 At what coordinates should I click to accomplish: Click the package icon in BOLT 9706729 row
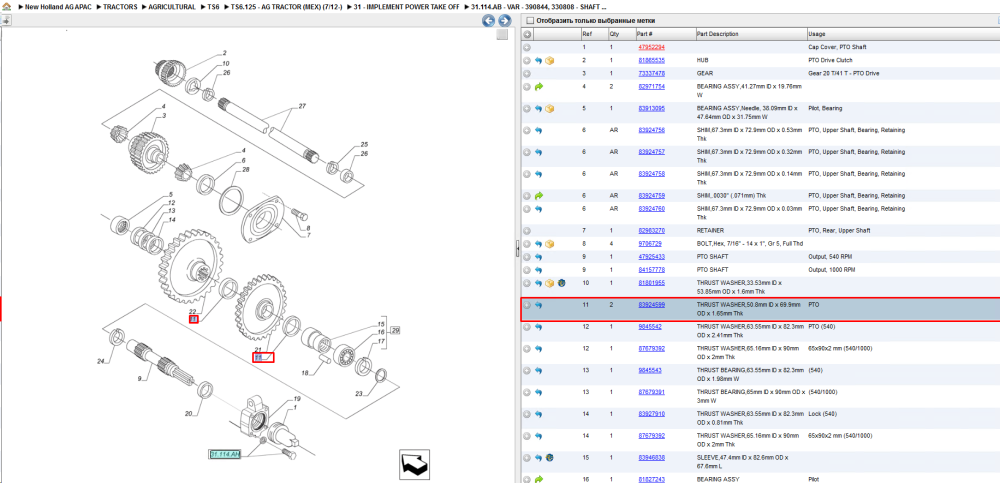[x=550, y=244]
